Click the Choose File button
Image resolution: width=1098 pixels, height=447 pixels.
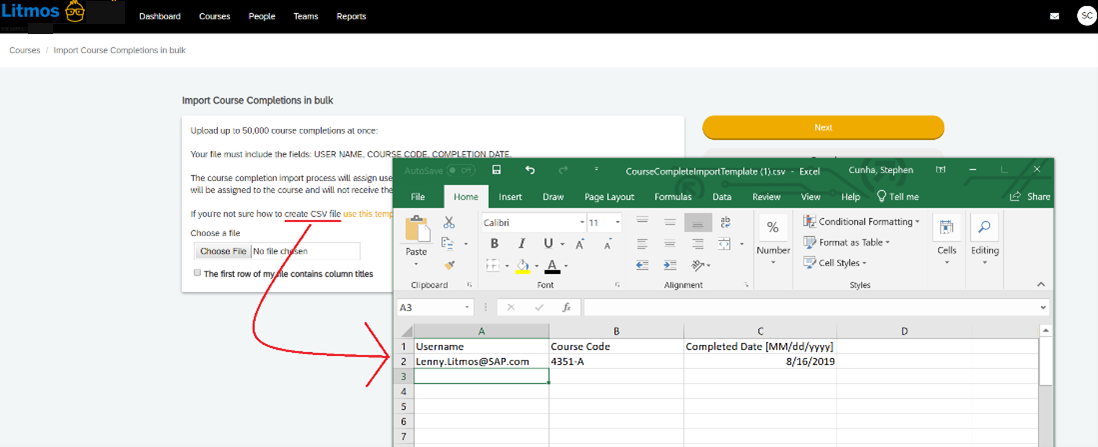223,251
